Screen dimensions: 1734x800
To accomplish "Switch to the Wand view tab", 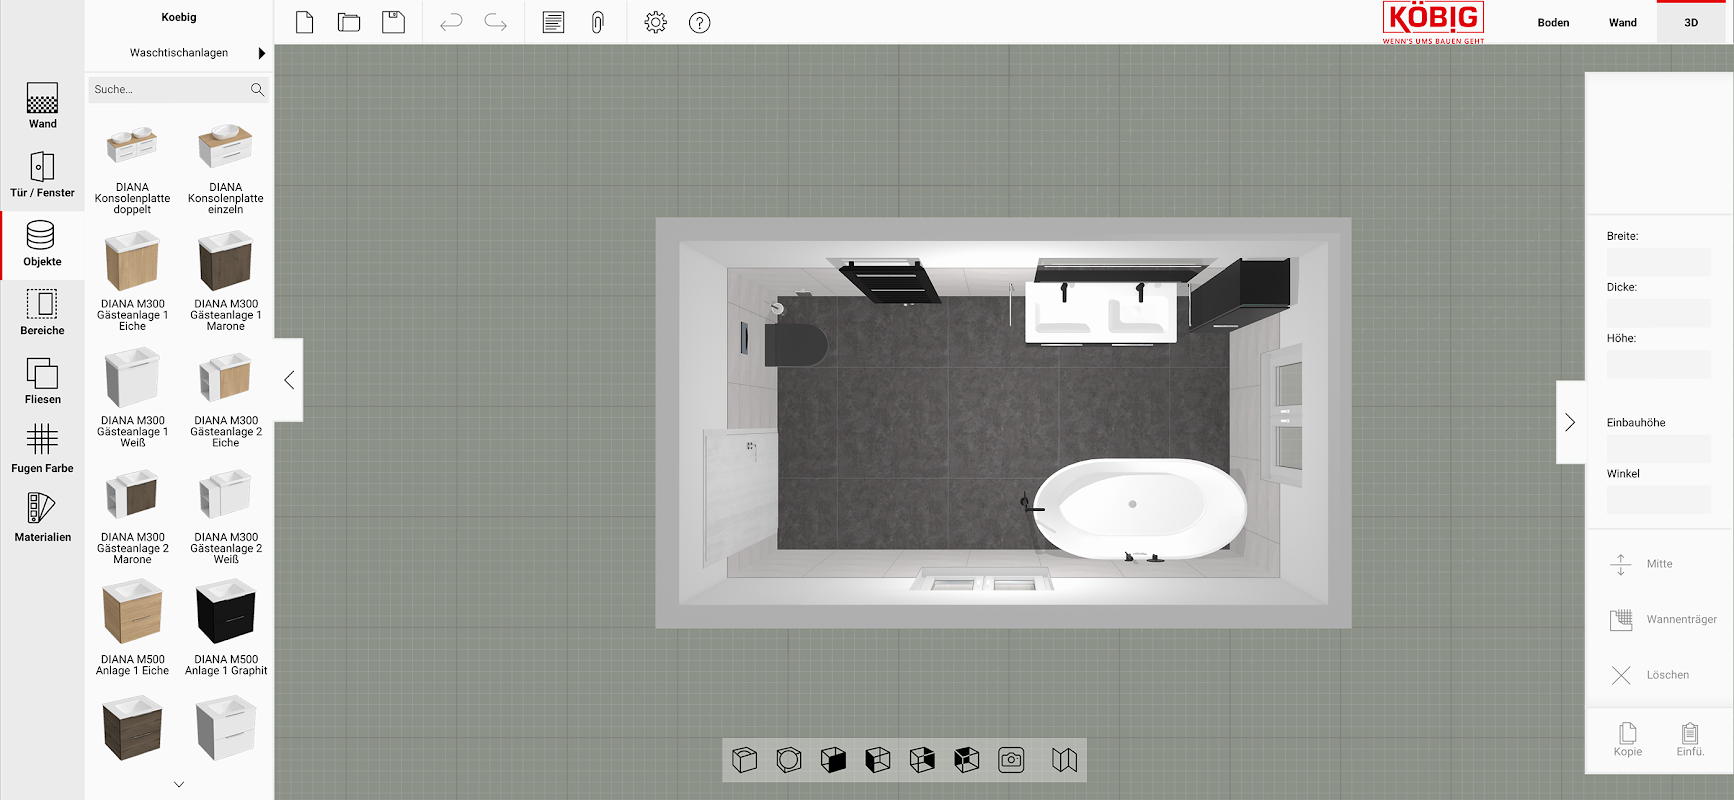I will [x=1622, y=22].
